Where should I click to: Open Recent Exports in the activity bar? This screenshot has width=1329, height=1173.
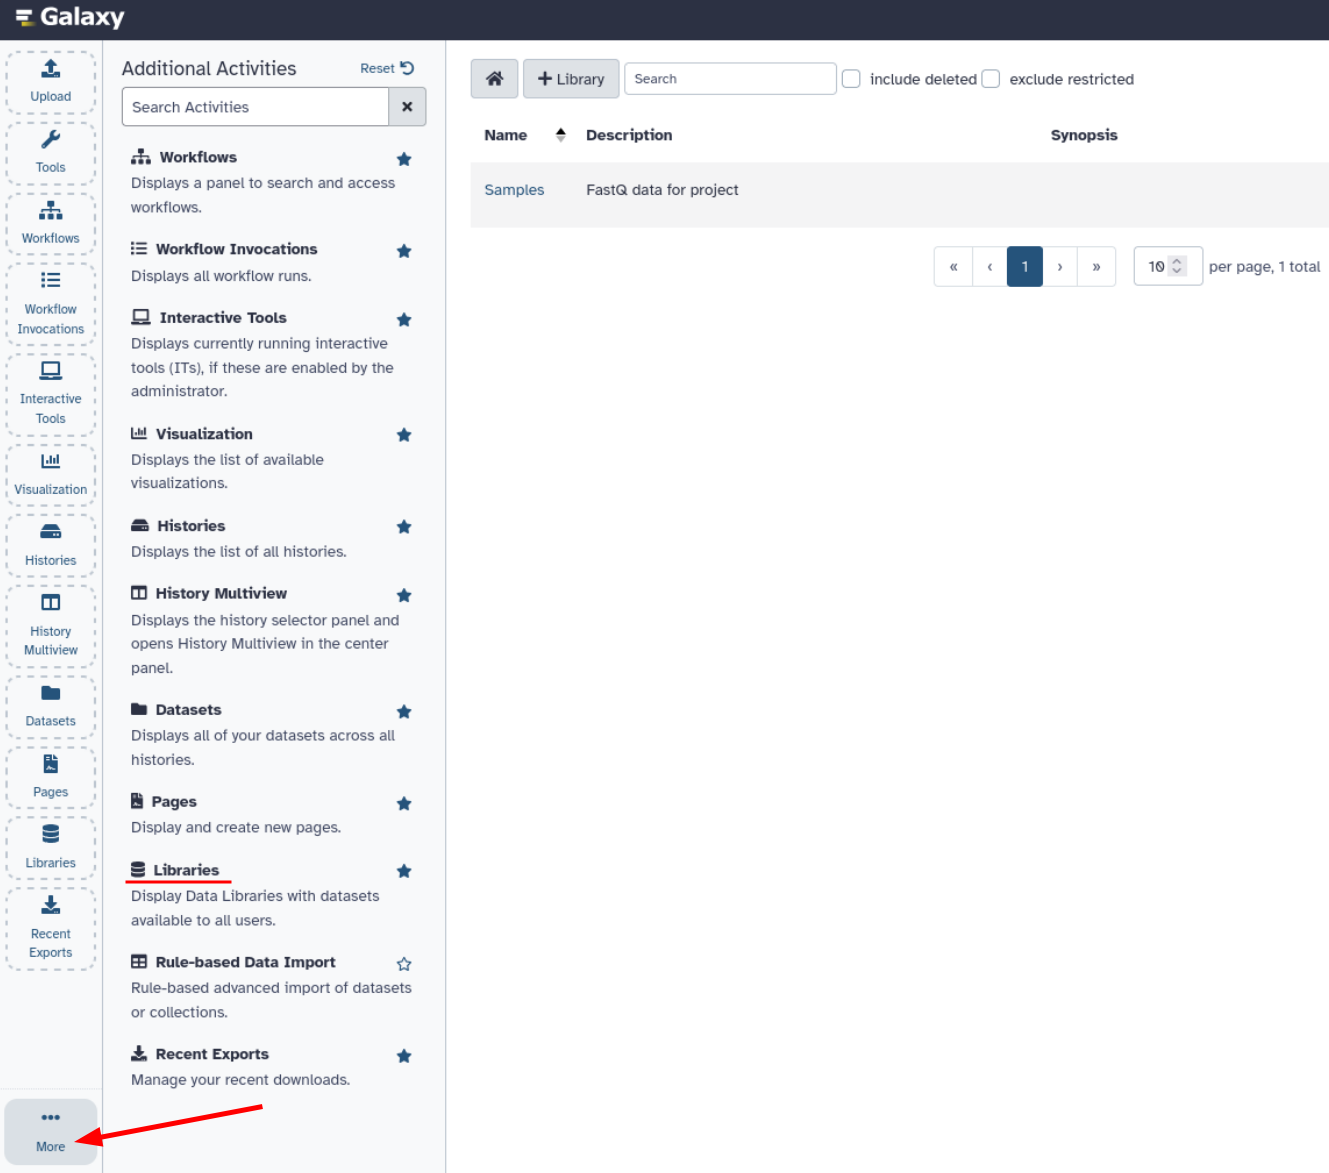click(x=50, y=929)
